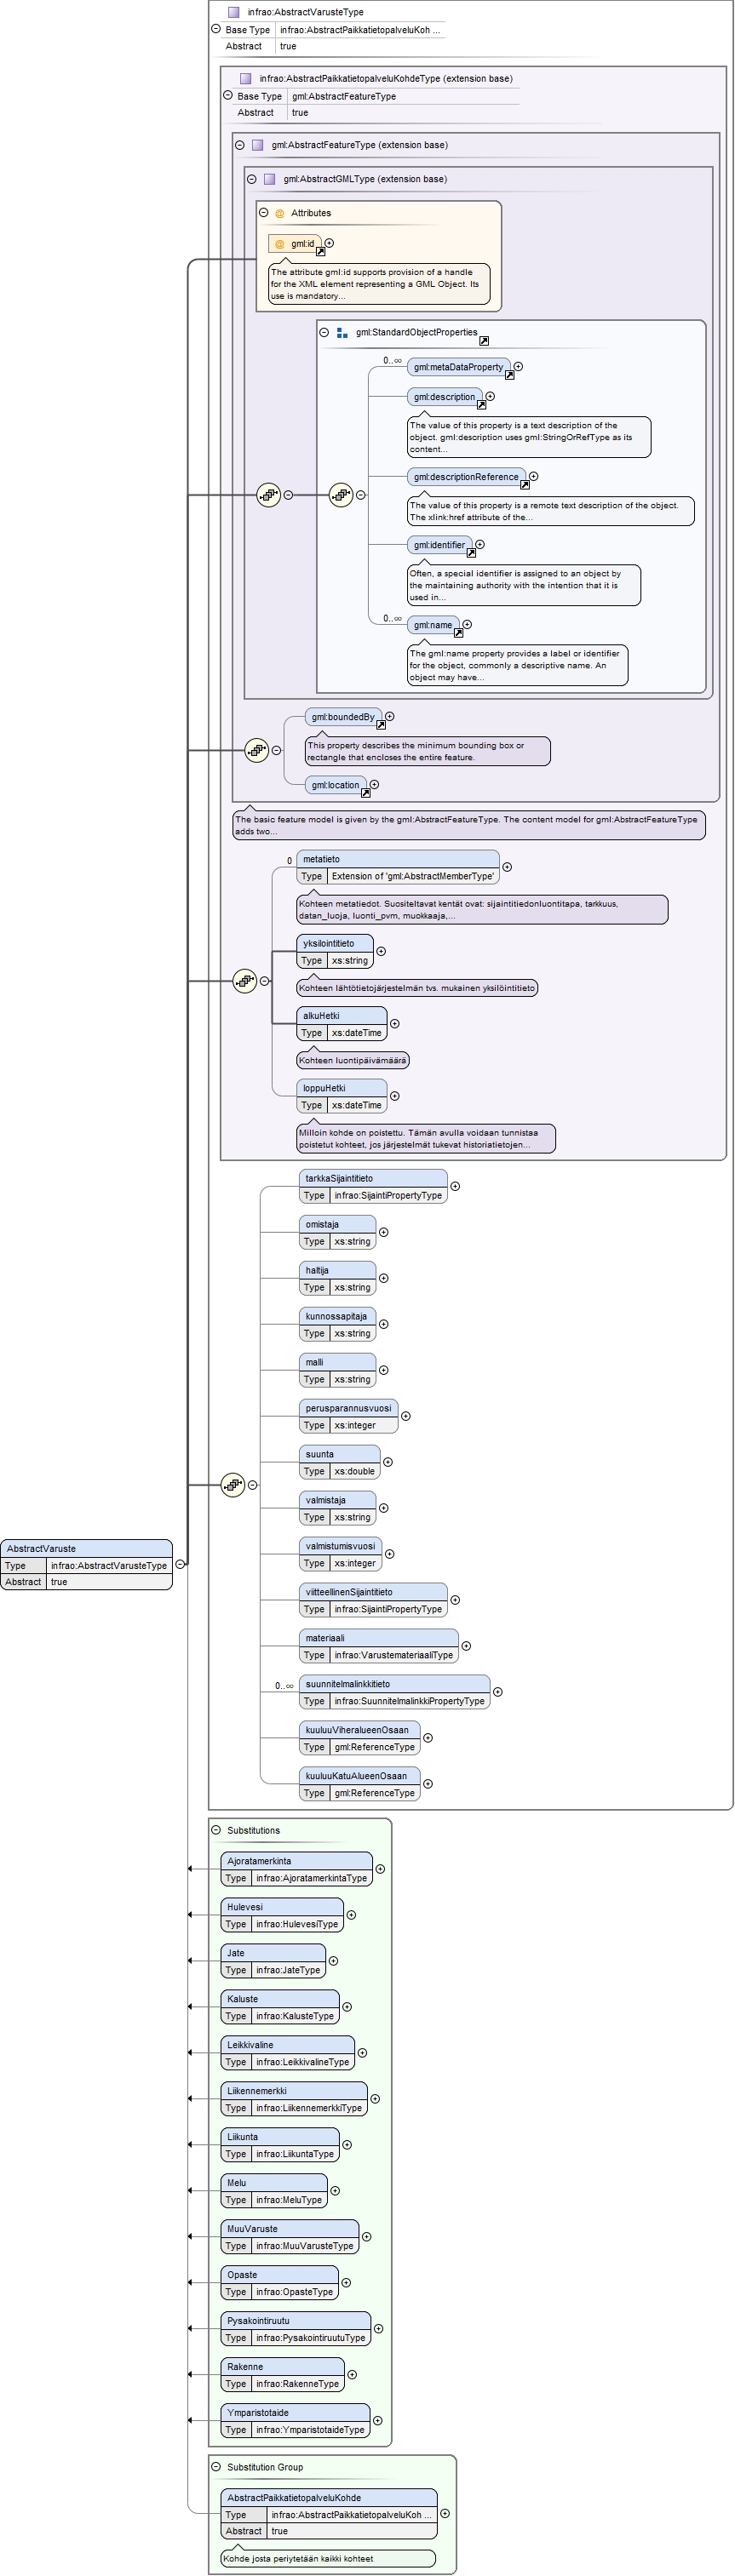The width and height of the screenshot is (735, 2576).
Task: Click the gml:descriptionReference link arrow icon
Action: pyautogui.click(x=524, y=485)
